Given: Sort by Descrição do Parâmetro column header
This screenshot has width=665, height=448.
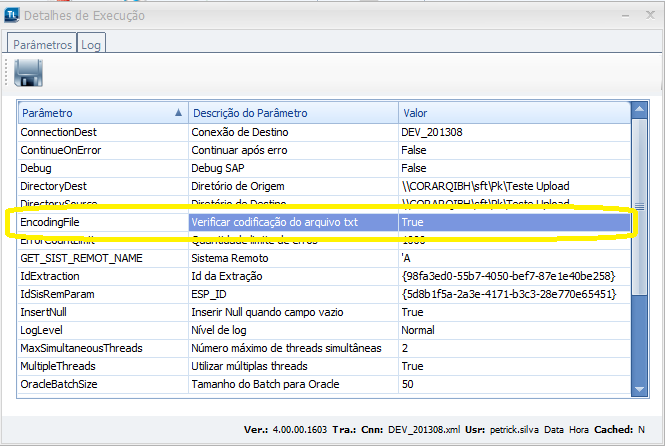Looking at the screenshot, I should pos(292,113).
